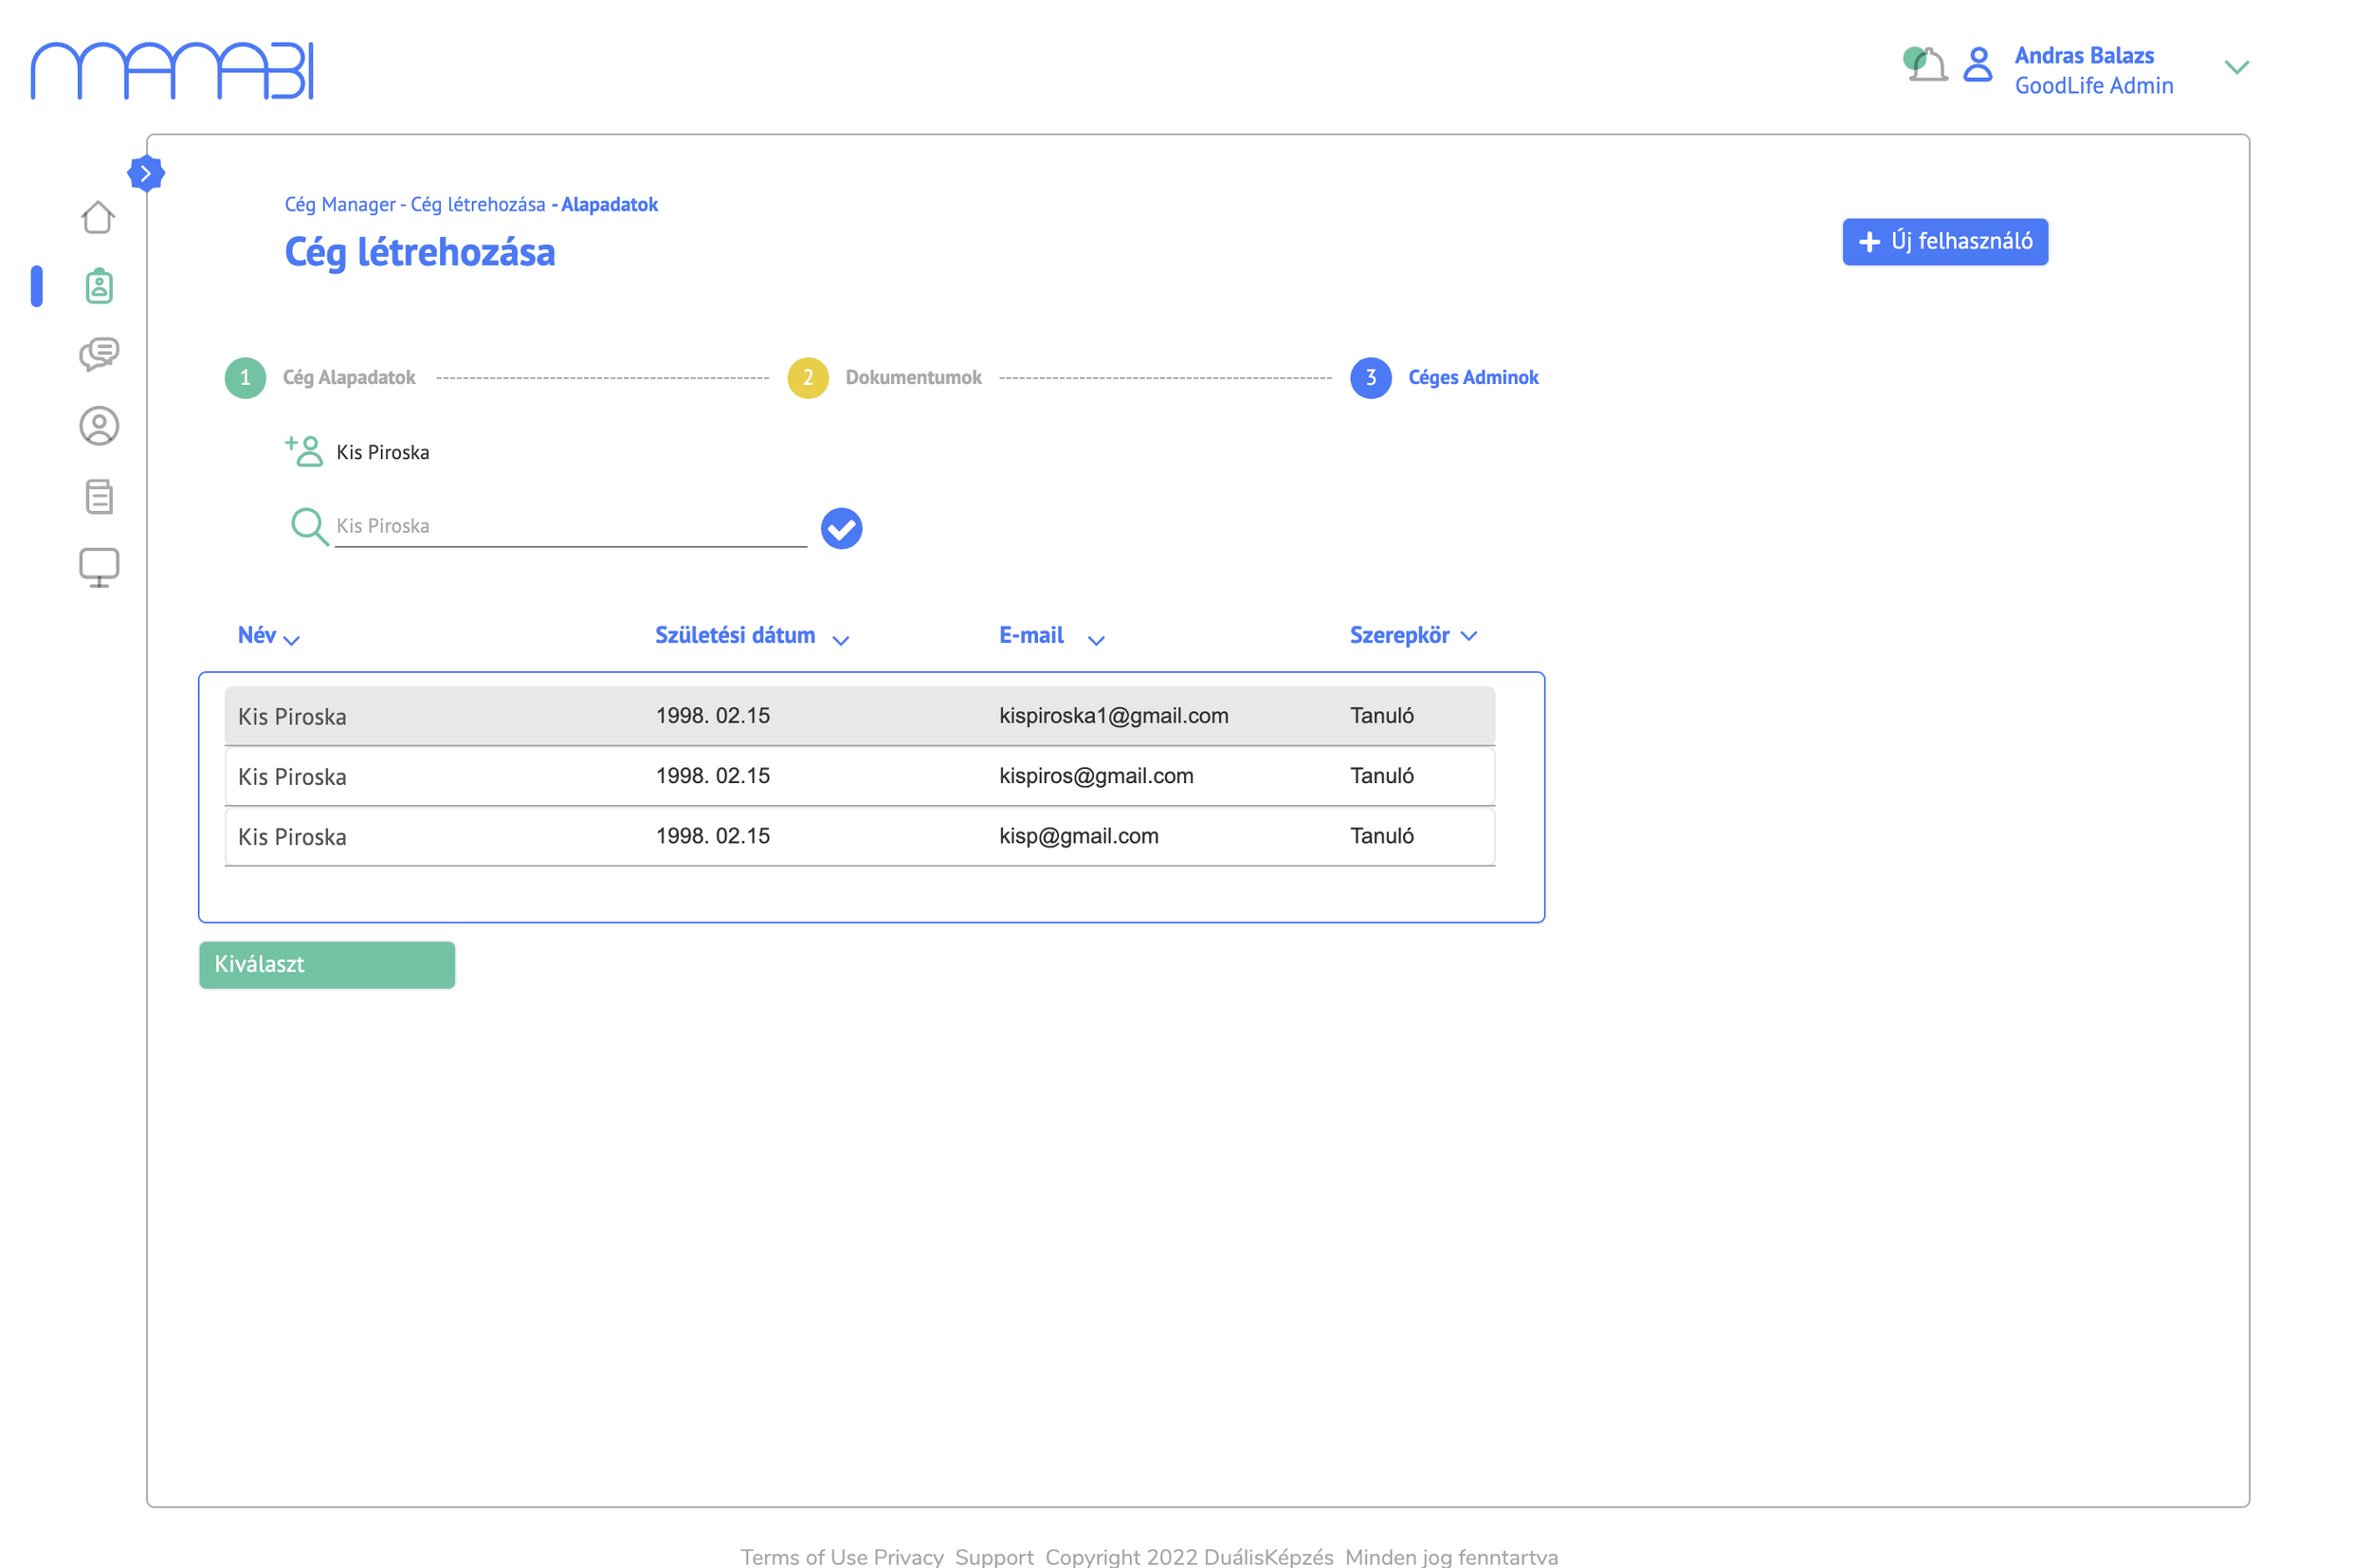Open the Andras Balazs account dropdown
The width and height of the screenshot is (2370, 1568).
pyautogui.click(x=2236, y=68)
